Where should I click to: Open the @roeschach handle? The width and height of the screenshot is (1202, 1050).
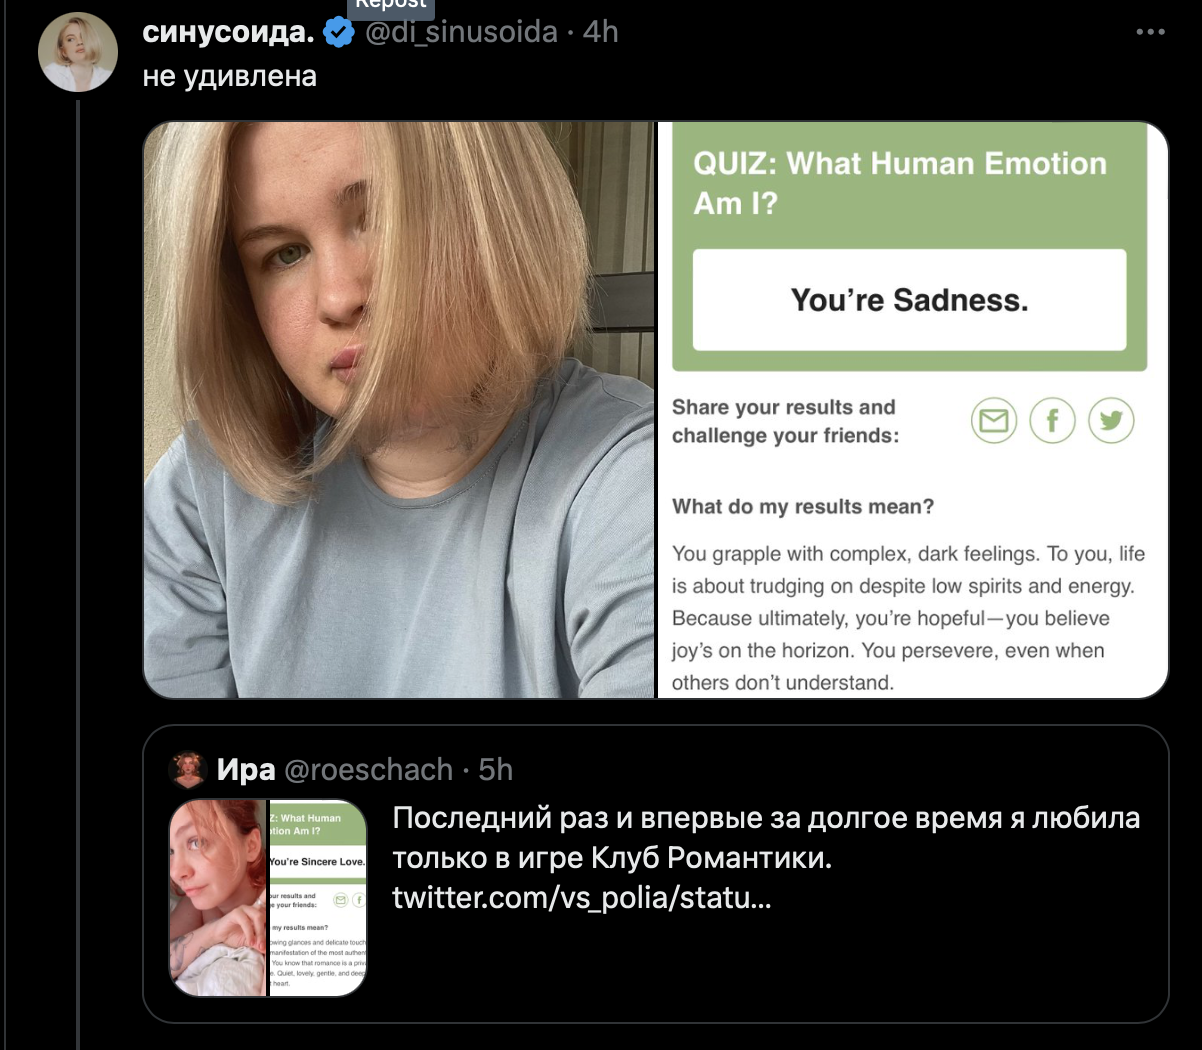tap(369, 769)
